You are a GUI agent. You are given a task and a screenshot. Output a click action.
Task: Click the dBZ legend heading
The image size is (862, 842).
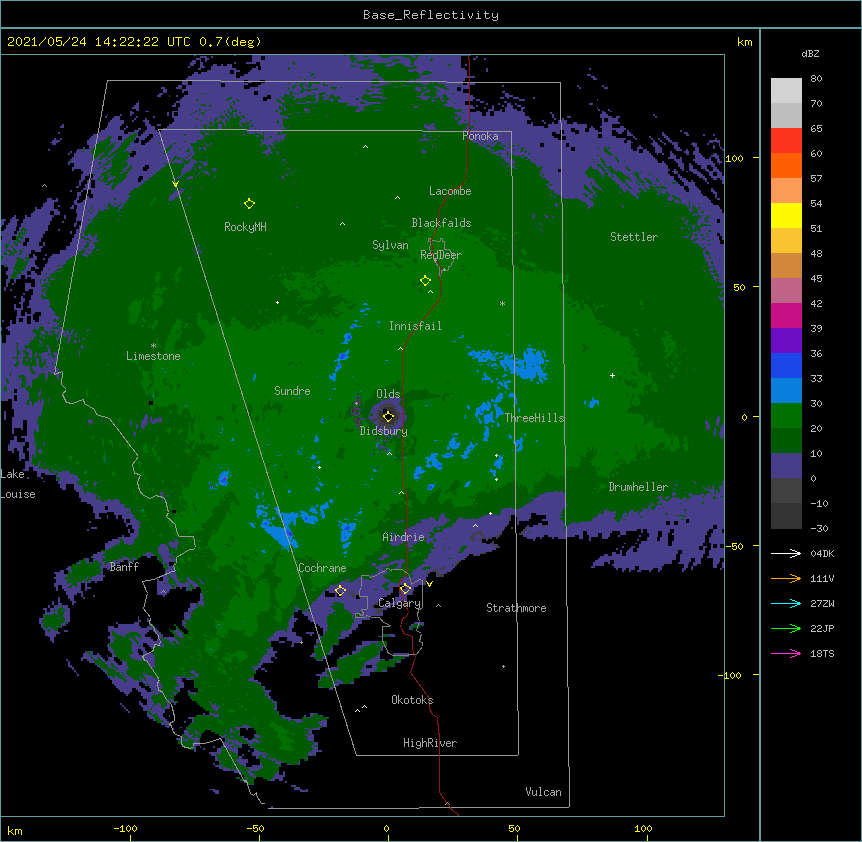point(810,54)
